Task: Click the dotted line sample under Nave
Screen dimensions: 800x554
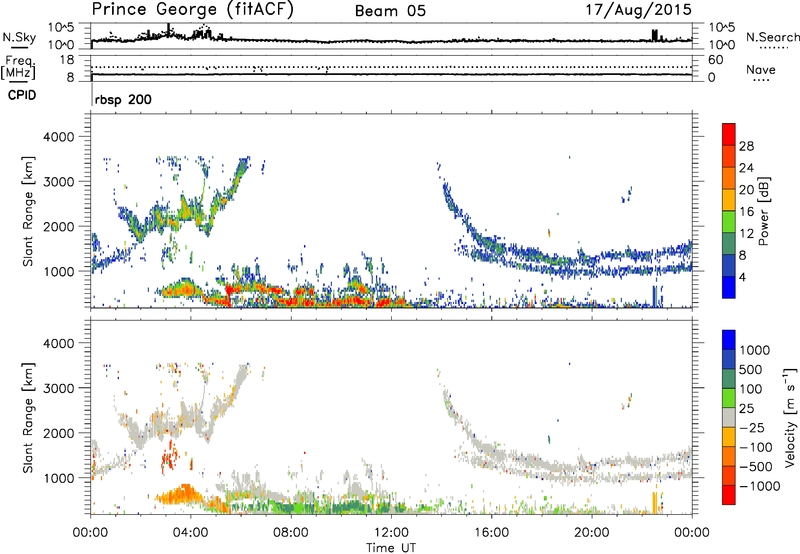Action: (762, 81)
